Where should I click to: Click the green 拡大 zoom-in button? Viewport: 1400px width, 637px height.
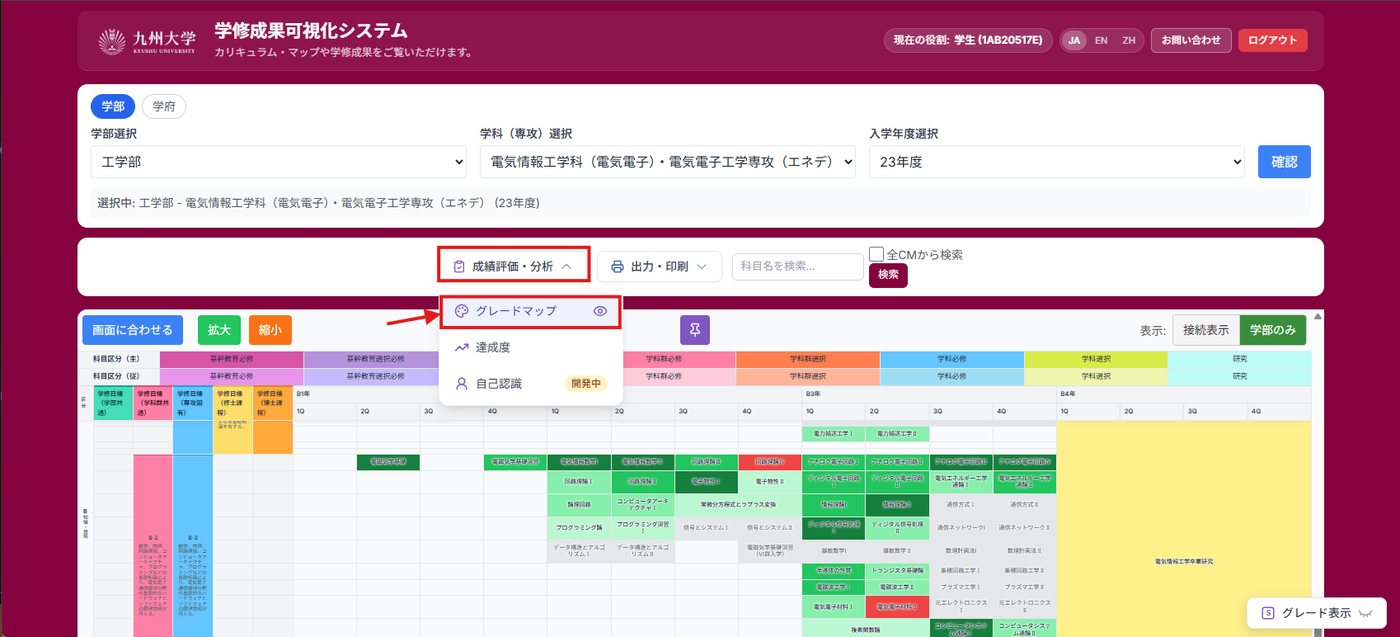[219, 330]
